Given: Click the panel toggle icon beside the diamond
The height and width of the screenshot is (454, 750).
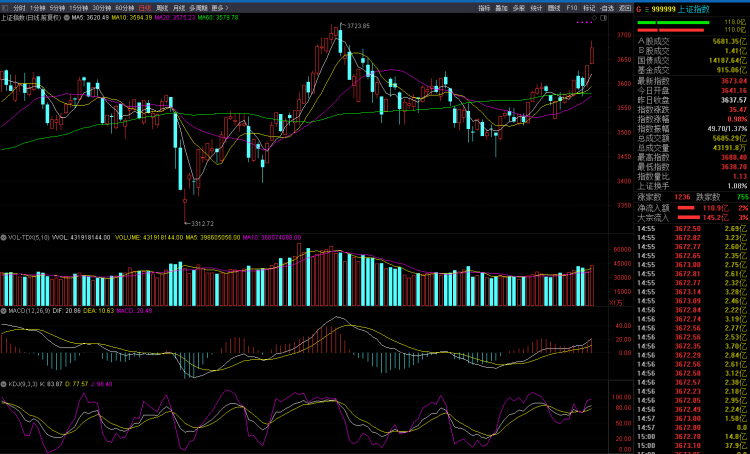Looking at the screenshot, I should (x=605, y=17).
